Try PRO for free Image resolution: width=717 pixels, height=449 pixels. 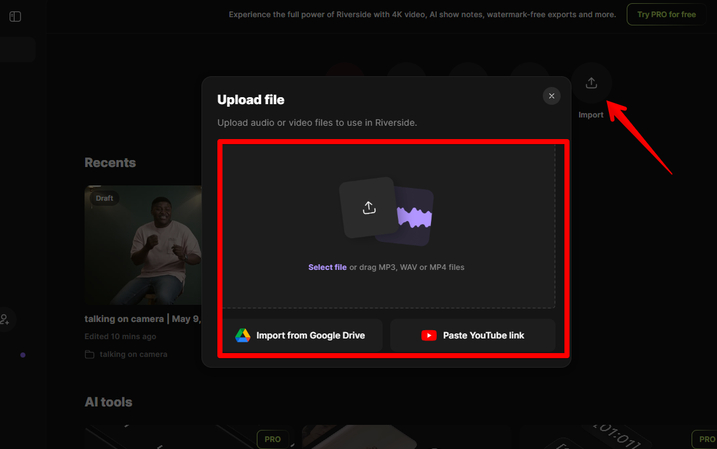click(666, 15)
